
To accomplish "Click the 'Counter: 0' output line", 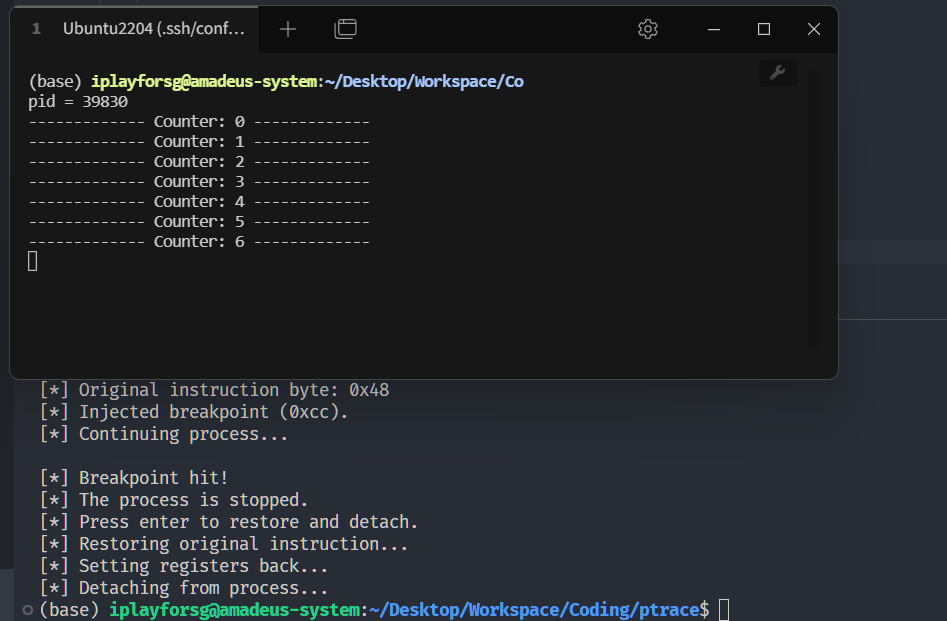I will [199, 122].
